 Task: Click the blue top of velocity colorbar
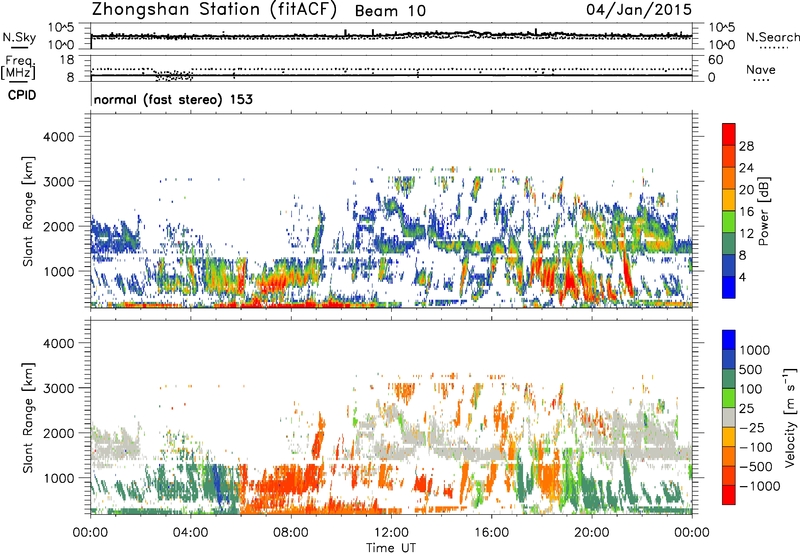point(729,340)
